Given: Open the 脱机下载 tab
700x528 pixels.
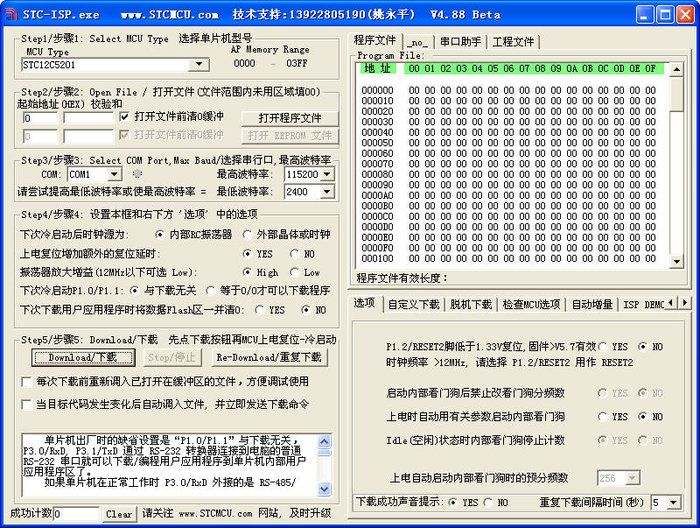Looking at the screenshot, I should click(x=471, y=305).
